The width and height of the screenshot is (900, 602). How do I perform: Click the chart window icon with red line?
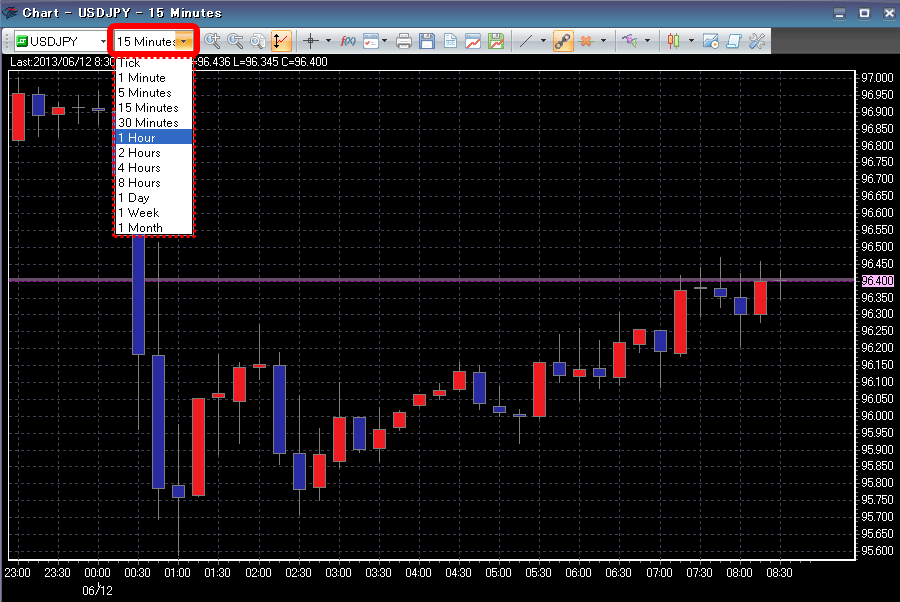point(473,41)
